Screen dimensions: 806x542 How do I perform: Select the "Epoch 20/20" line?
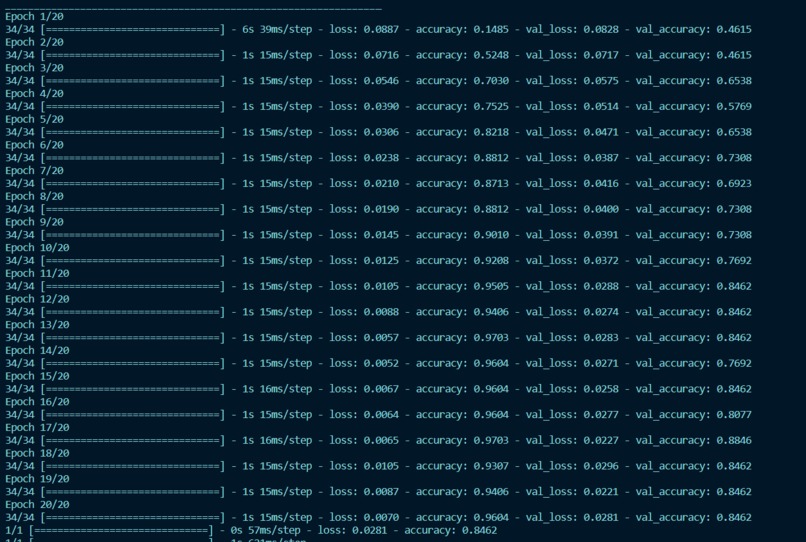click(x=37, y=505)
